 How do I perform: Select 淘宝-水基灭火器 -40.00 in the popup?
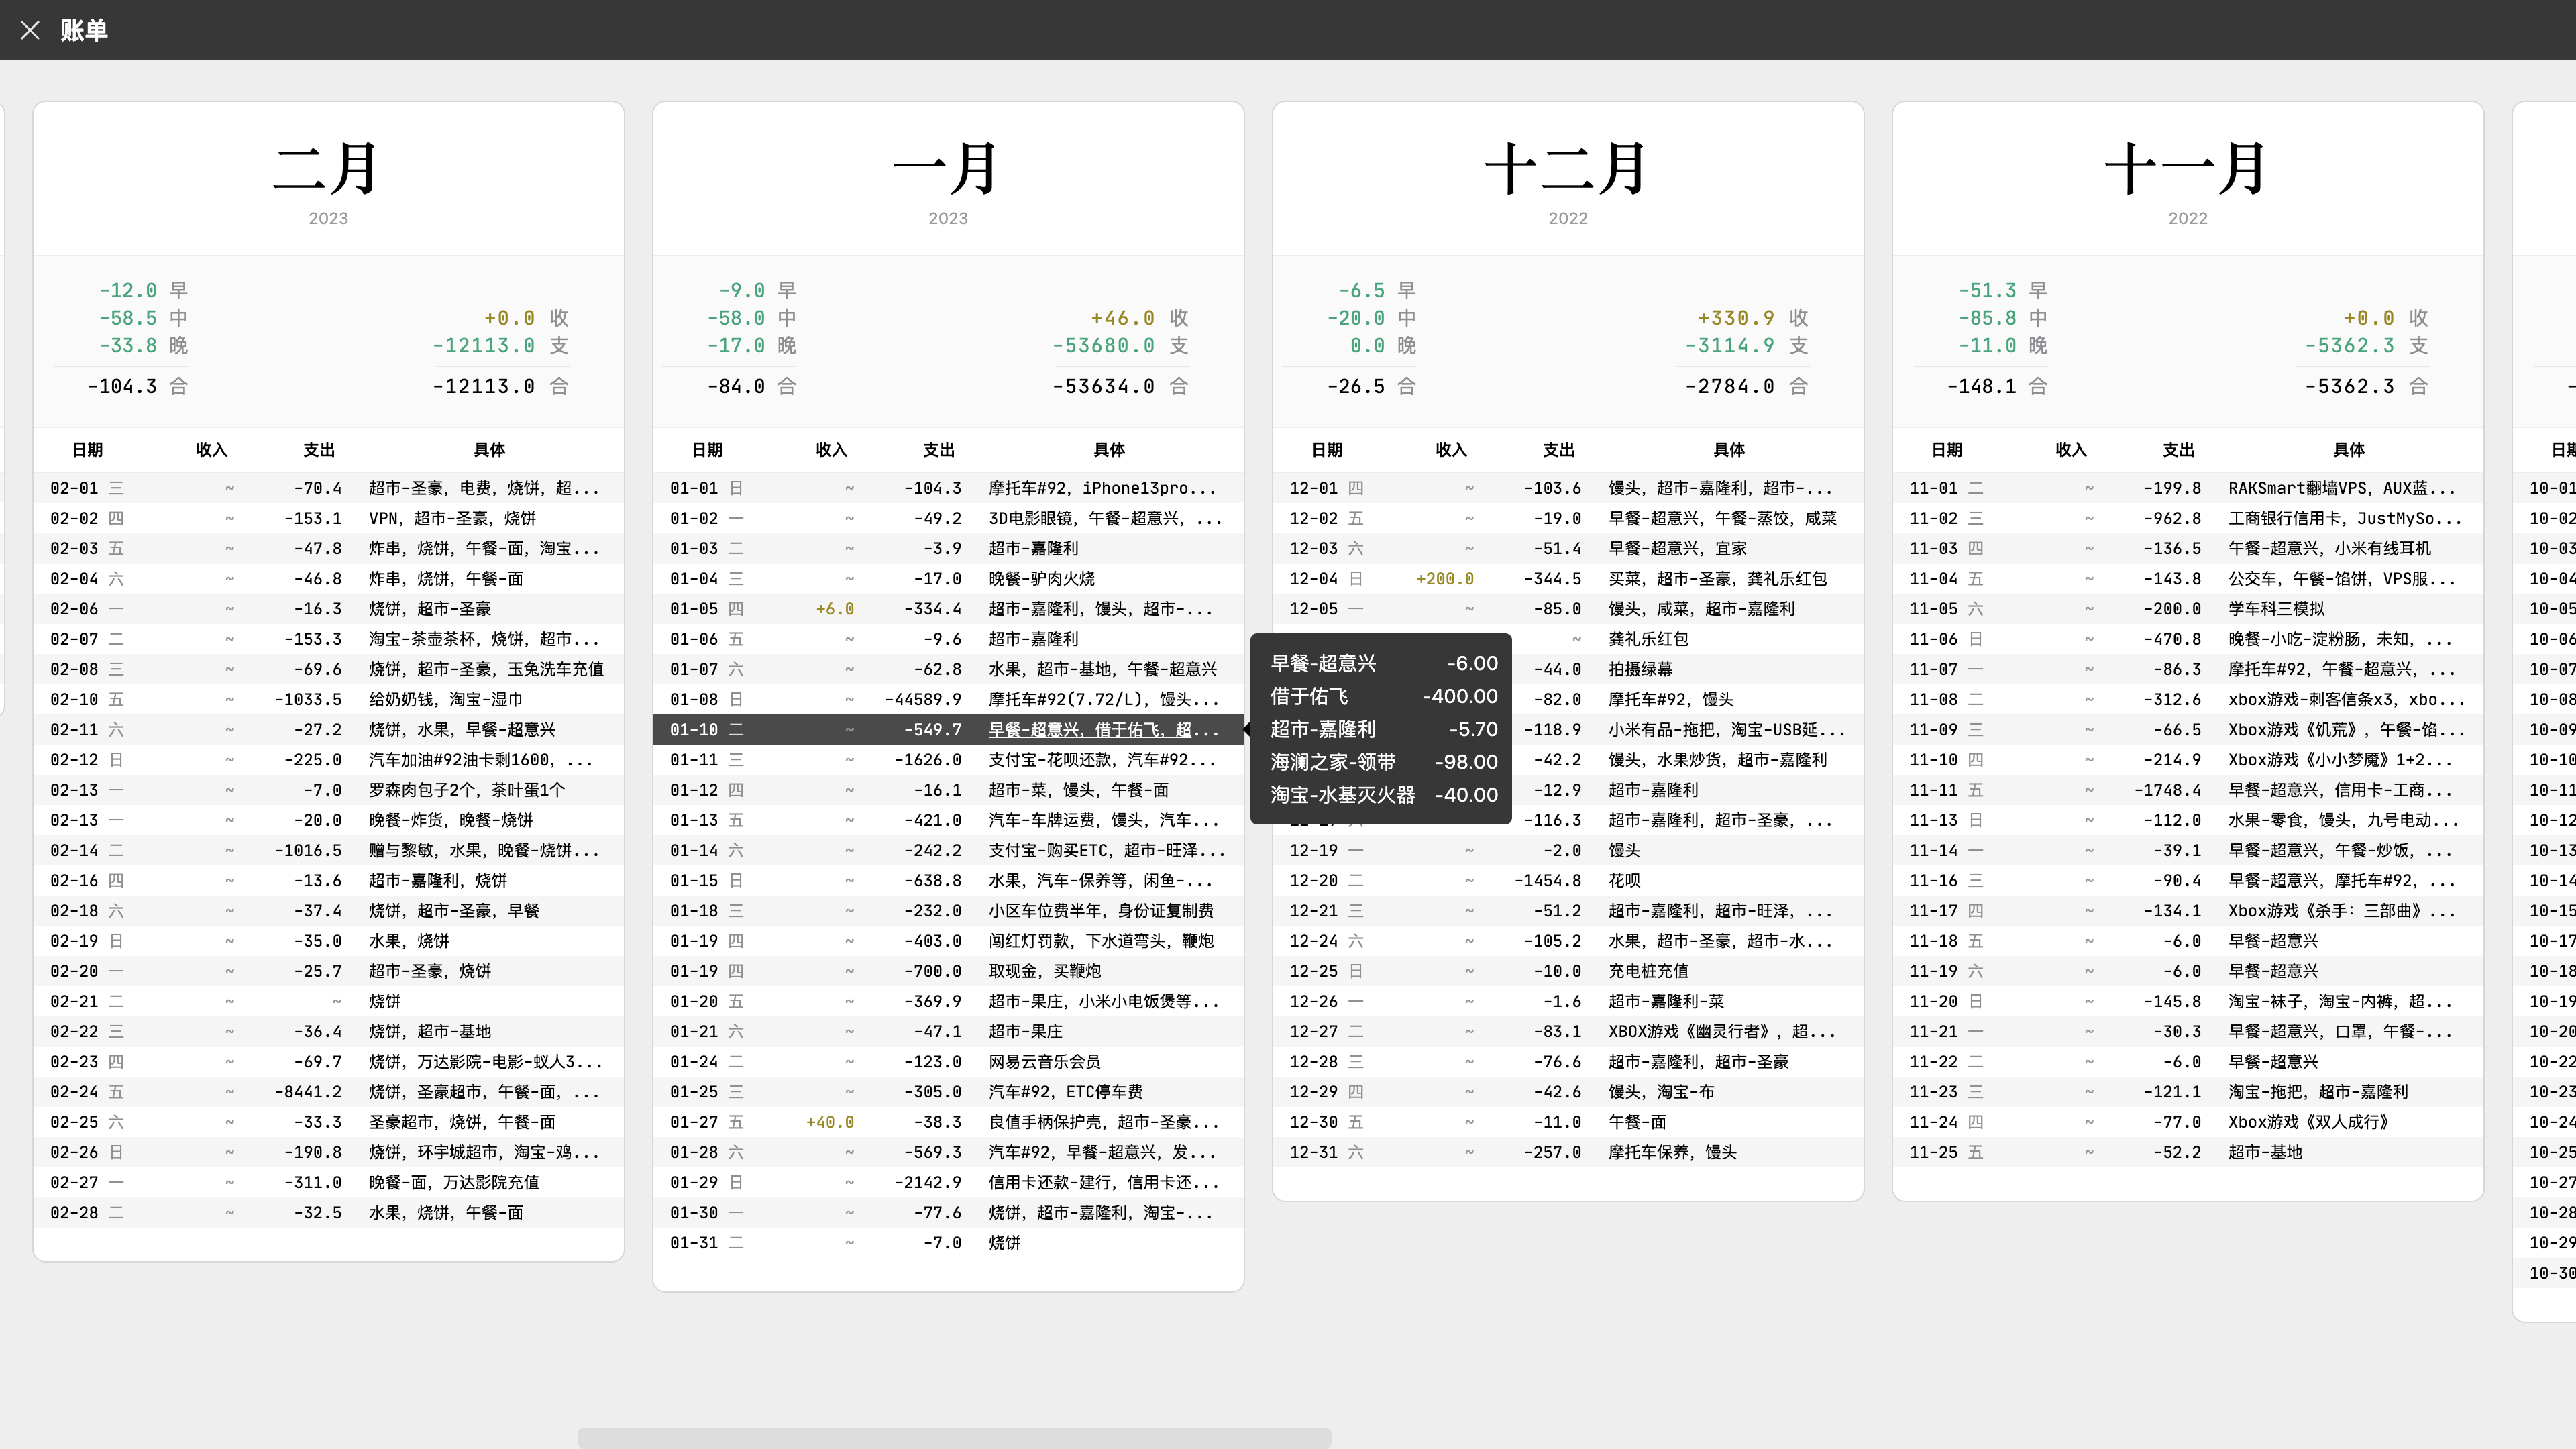(1381, 795)
